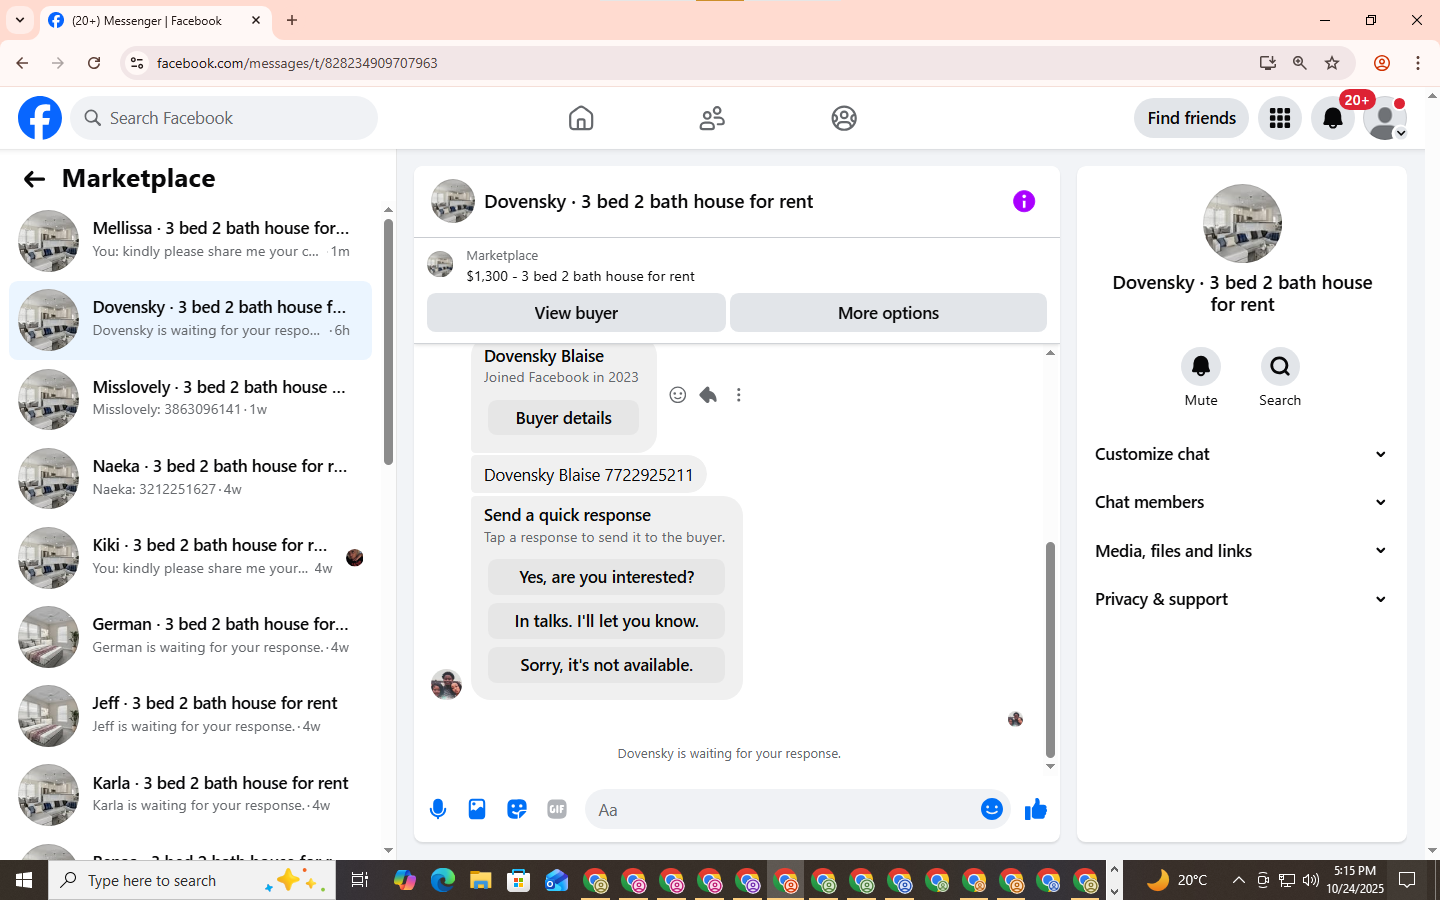The width and height of the screenshot is (1440, 900).
Task: Open more message options three dots
Action: 739,395
